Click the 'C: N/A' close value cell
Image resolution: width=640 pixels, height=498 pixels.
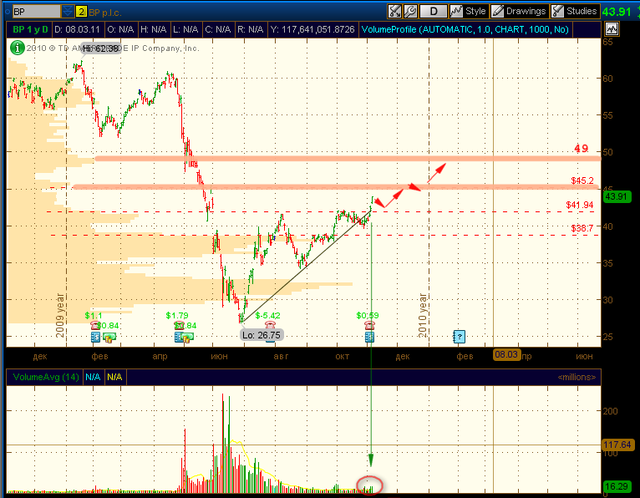click(218, 29)
